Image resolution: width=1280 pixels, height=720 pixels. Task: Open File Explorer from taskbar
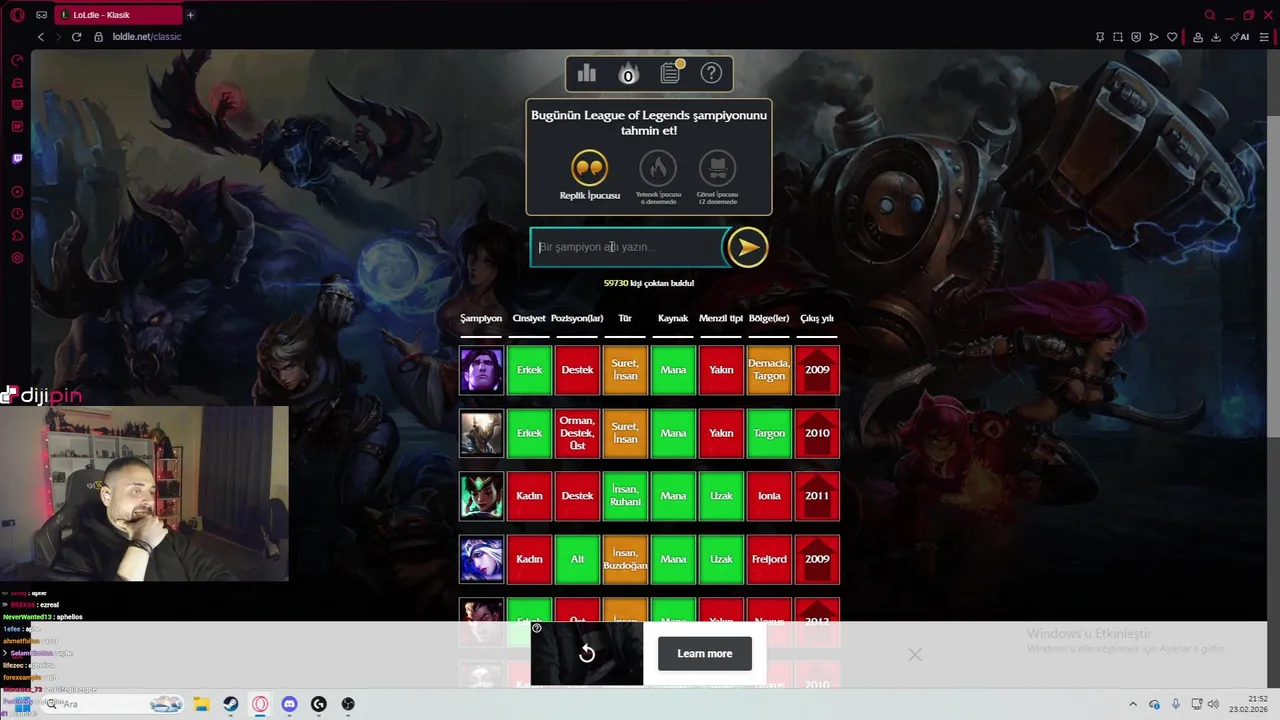coord(201,704)
